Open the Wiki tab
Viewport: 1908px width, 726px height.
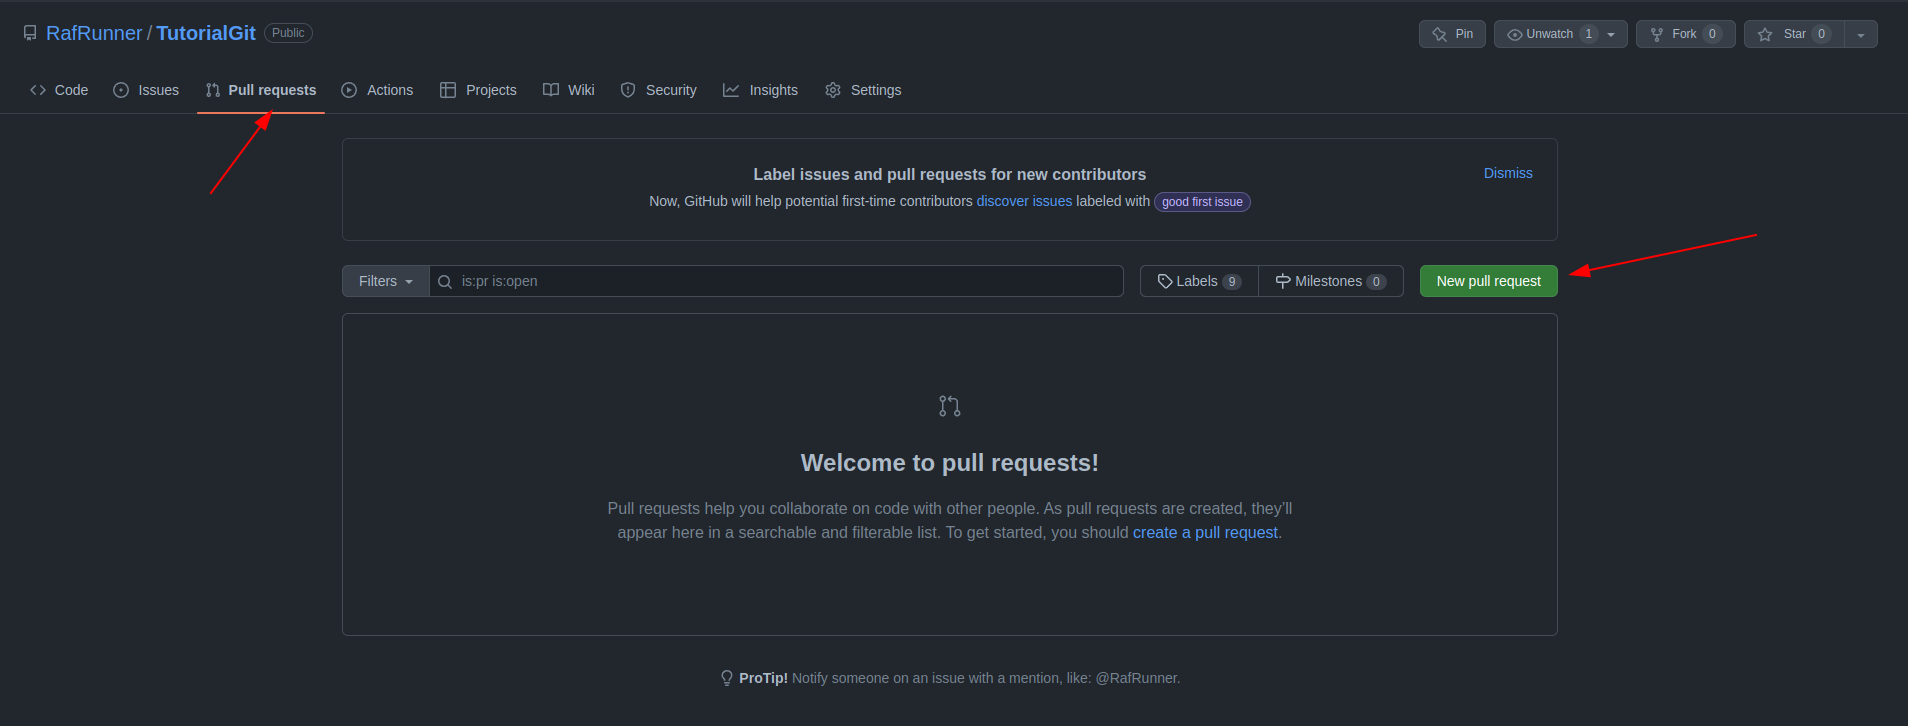click(569, 90)
